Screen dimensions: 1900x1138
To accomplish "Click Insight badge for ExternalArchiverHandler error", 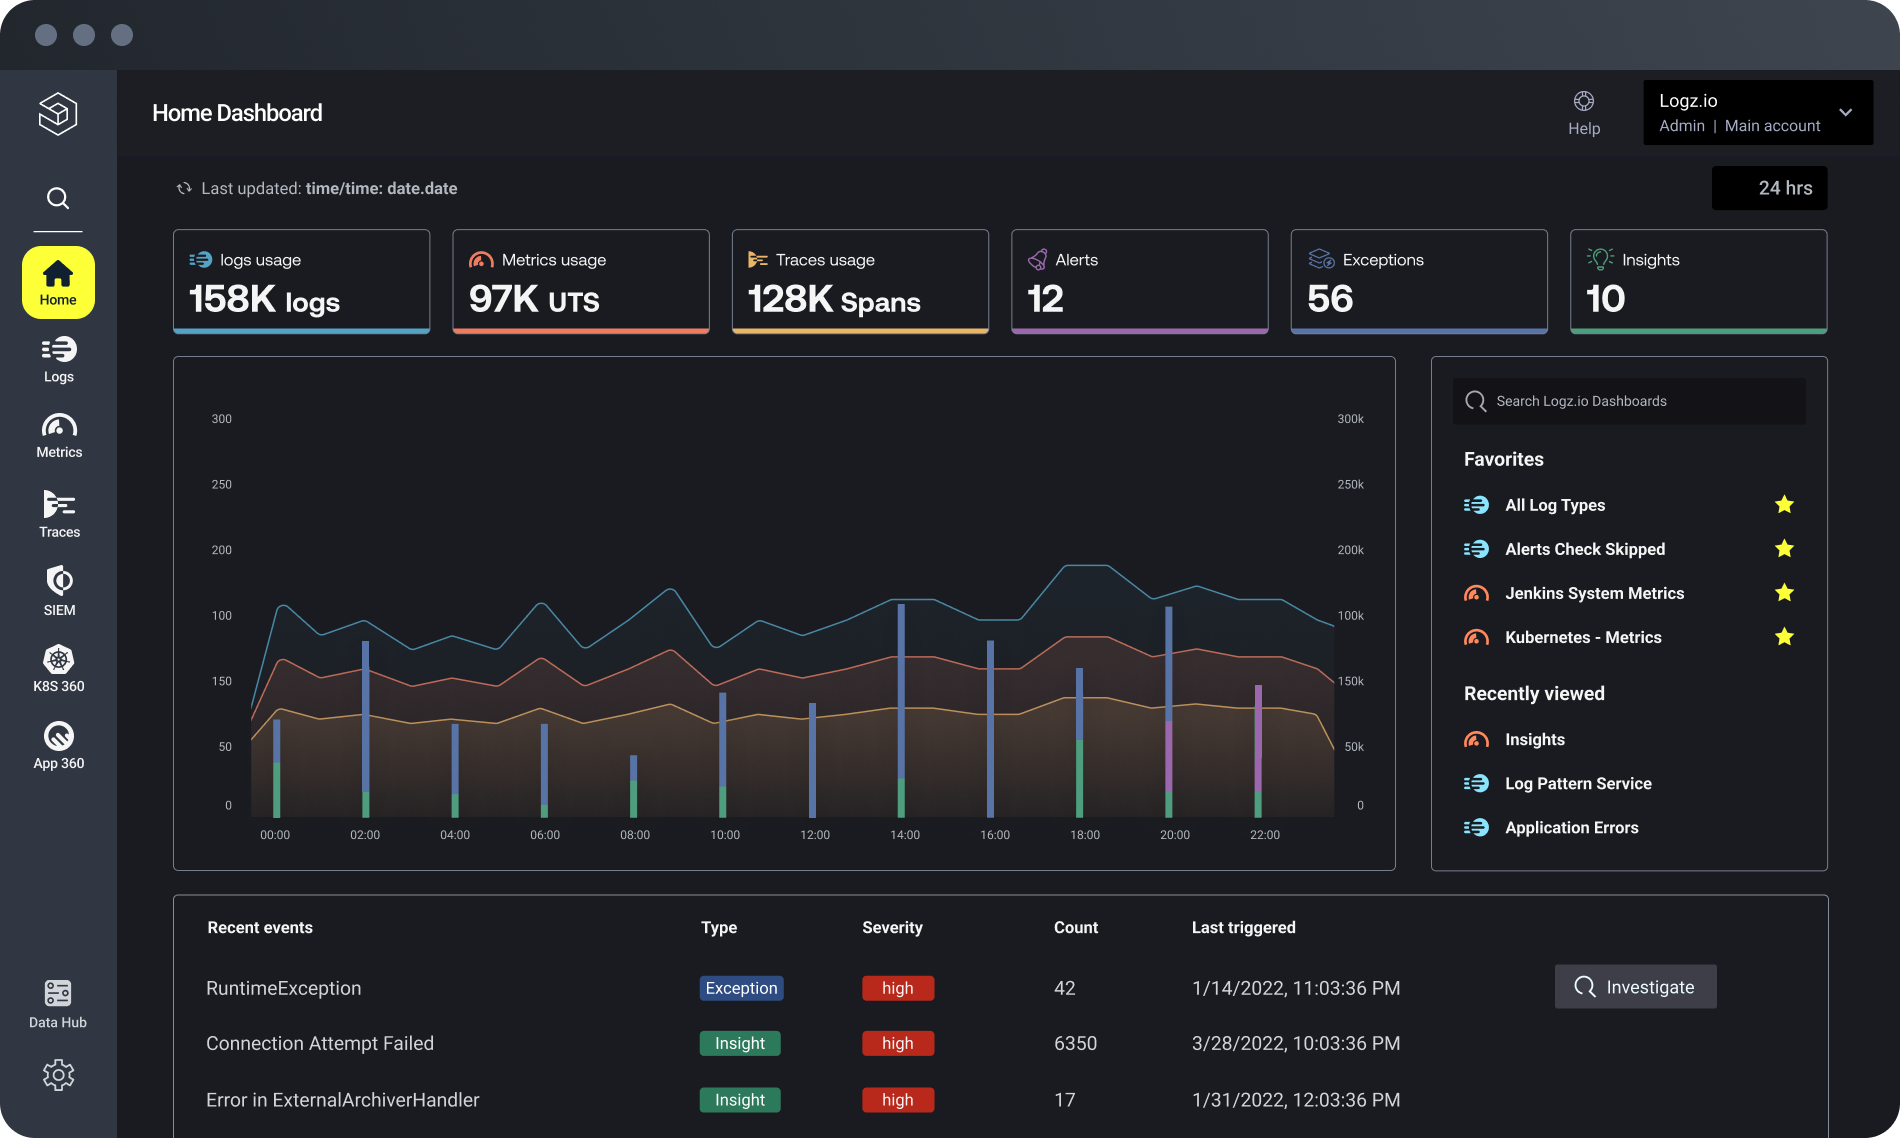I will click(740, 1099).
